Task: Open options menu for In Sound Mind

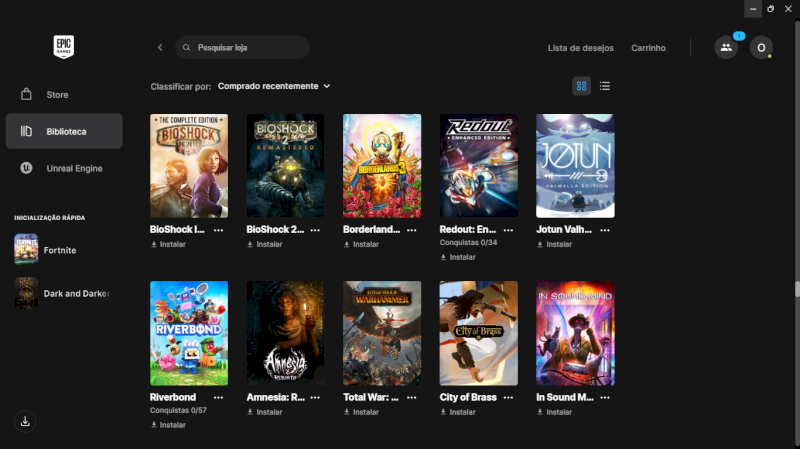Action: click(605, 397)
